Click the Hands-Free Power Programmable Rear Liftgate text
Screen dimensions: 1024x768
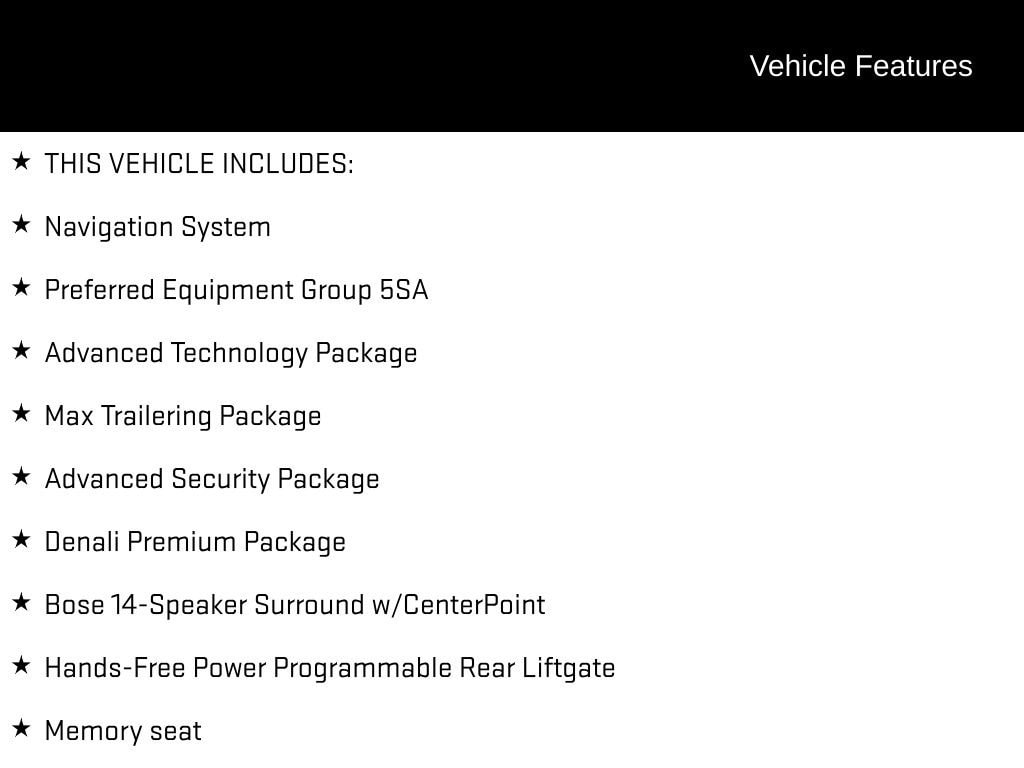coord(330,668)
